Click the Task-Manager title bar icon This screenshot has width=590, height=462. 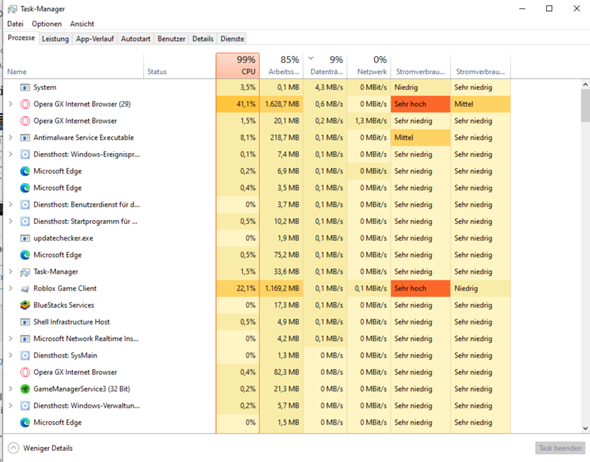pyautogui.click(x=12, y=9)
